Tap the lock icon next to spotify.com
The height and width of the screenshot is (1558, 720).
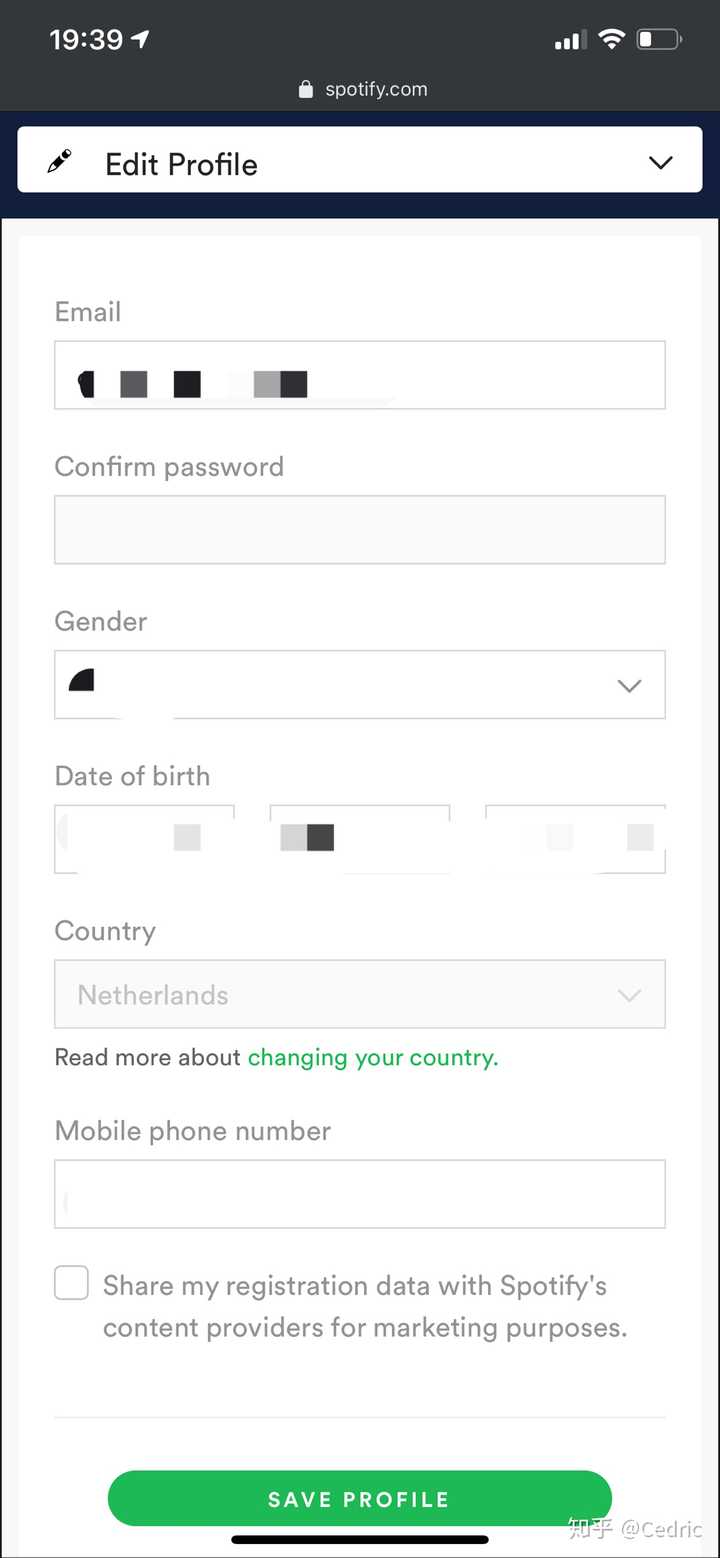306,90
